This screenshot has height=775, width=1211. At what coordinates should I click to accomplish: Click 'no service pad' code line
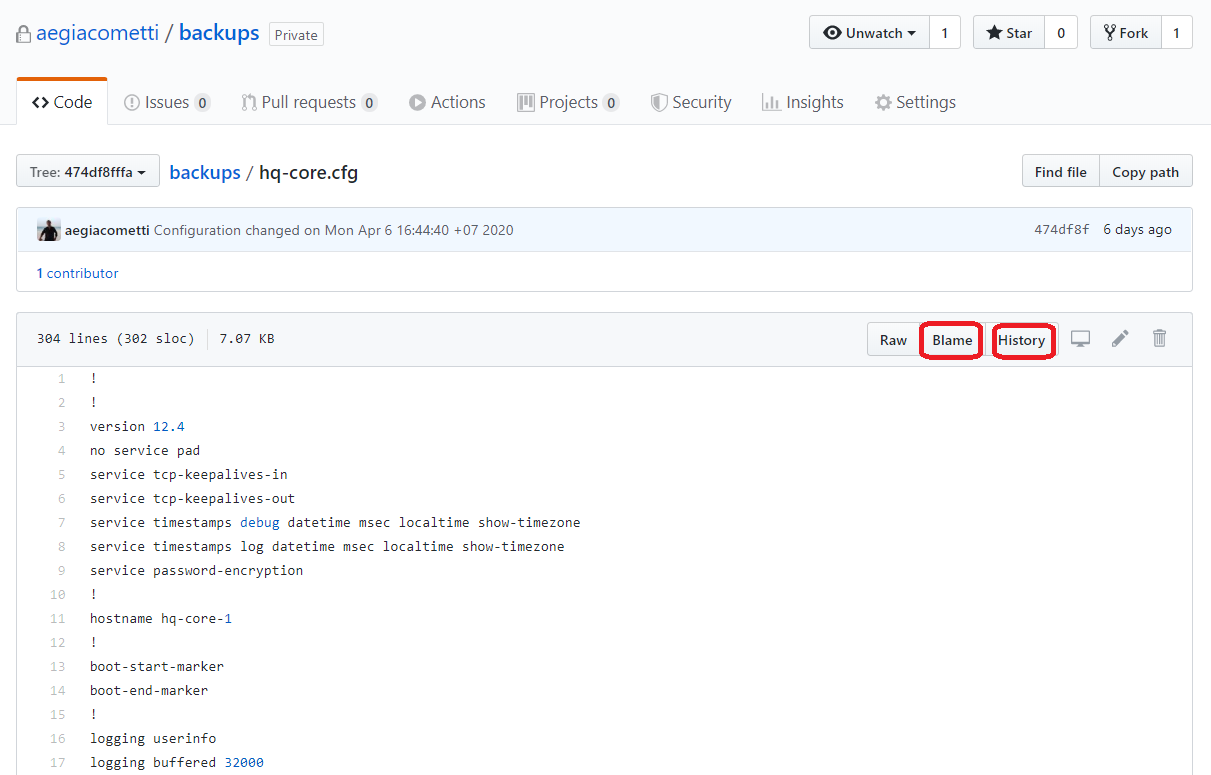point(145,451)
